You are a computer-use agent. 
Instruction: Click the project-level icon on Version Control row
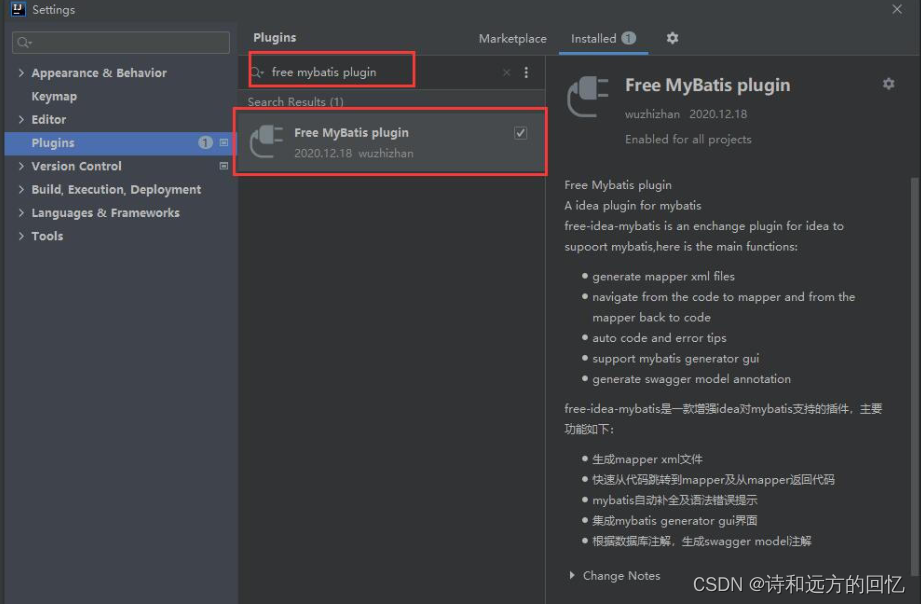[224, 166]
